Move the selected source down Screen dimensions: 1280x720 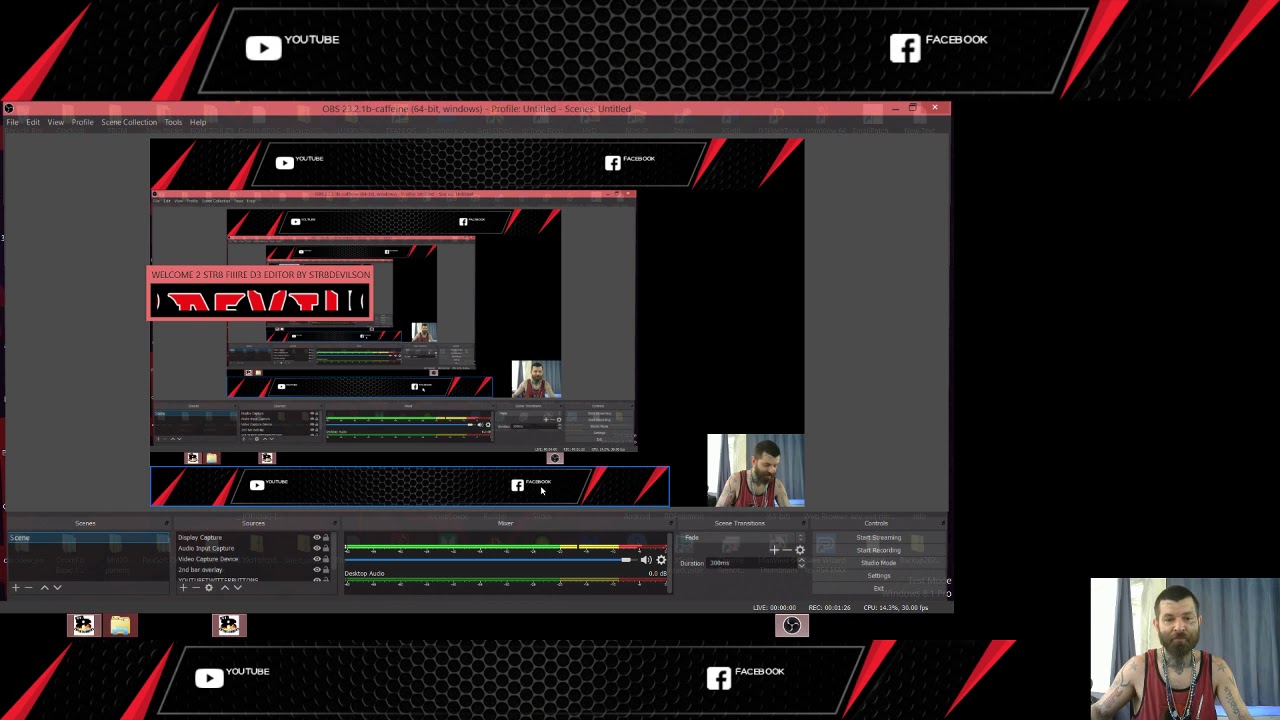pyautogui.click(x=237, y=588)
